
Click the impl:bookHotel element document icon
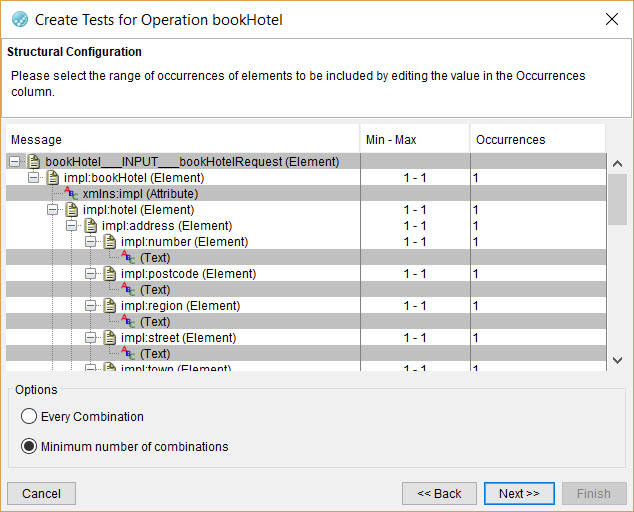click(x=52, y=178)
